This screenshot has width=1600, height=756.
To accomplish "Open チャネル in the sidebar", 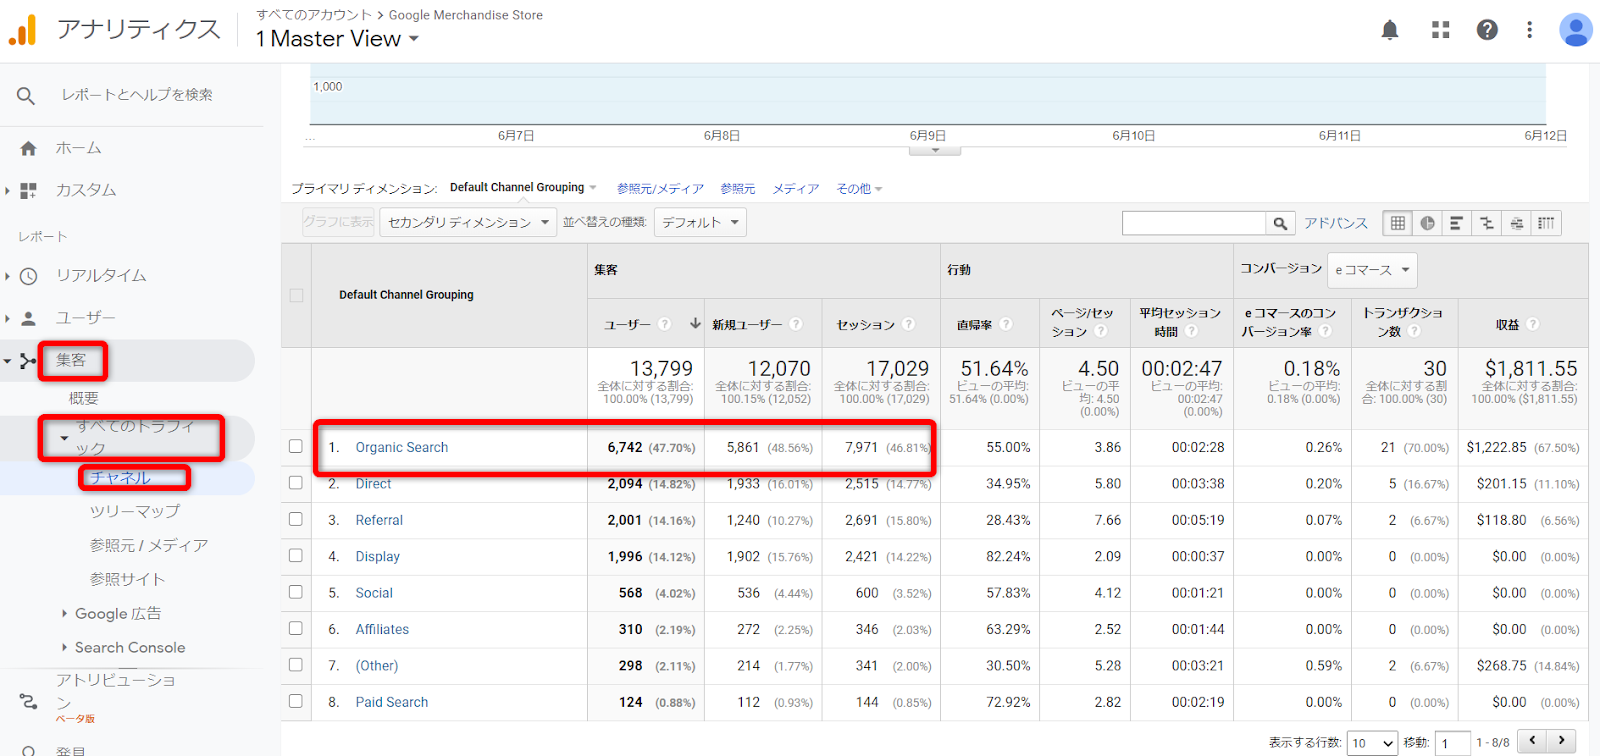I will [x=120, y=478].
